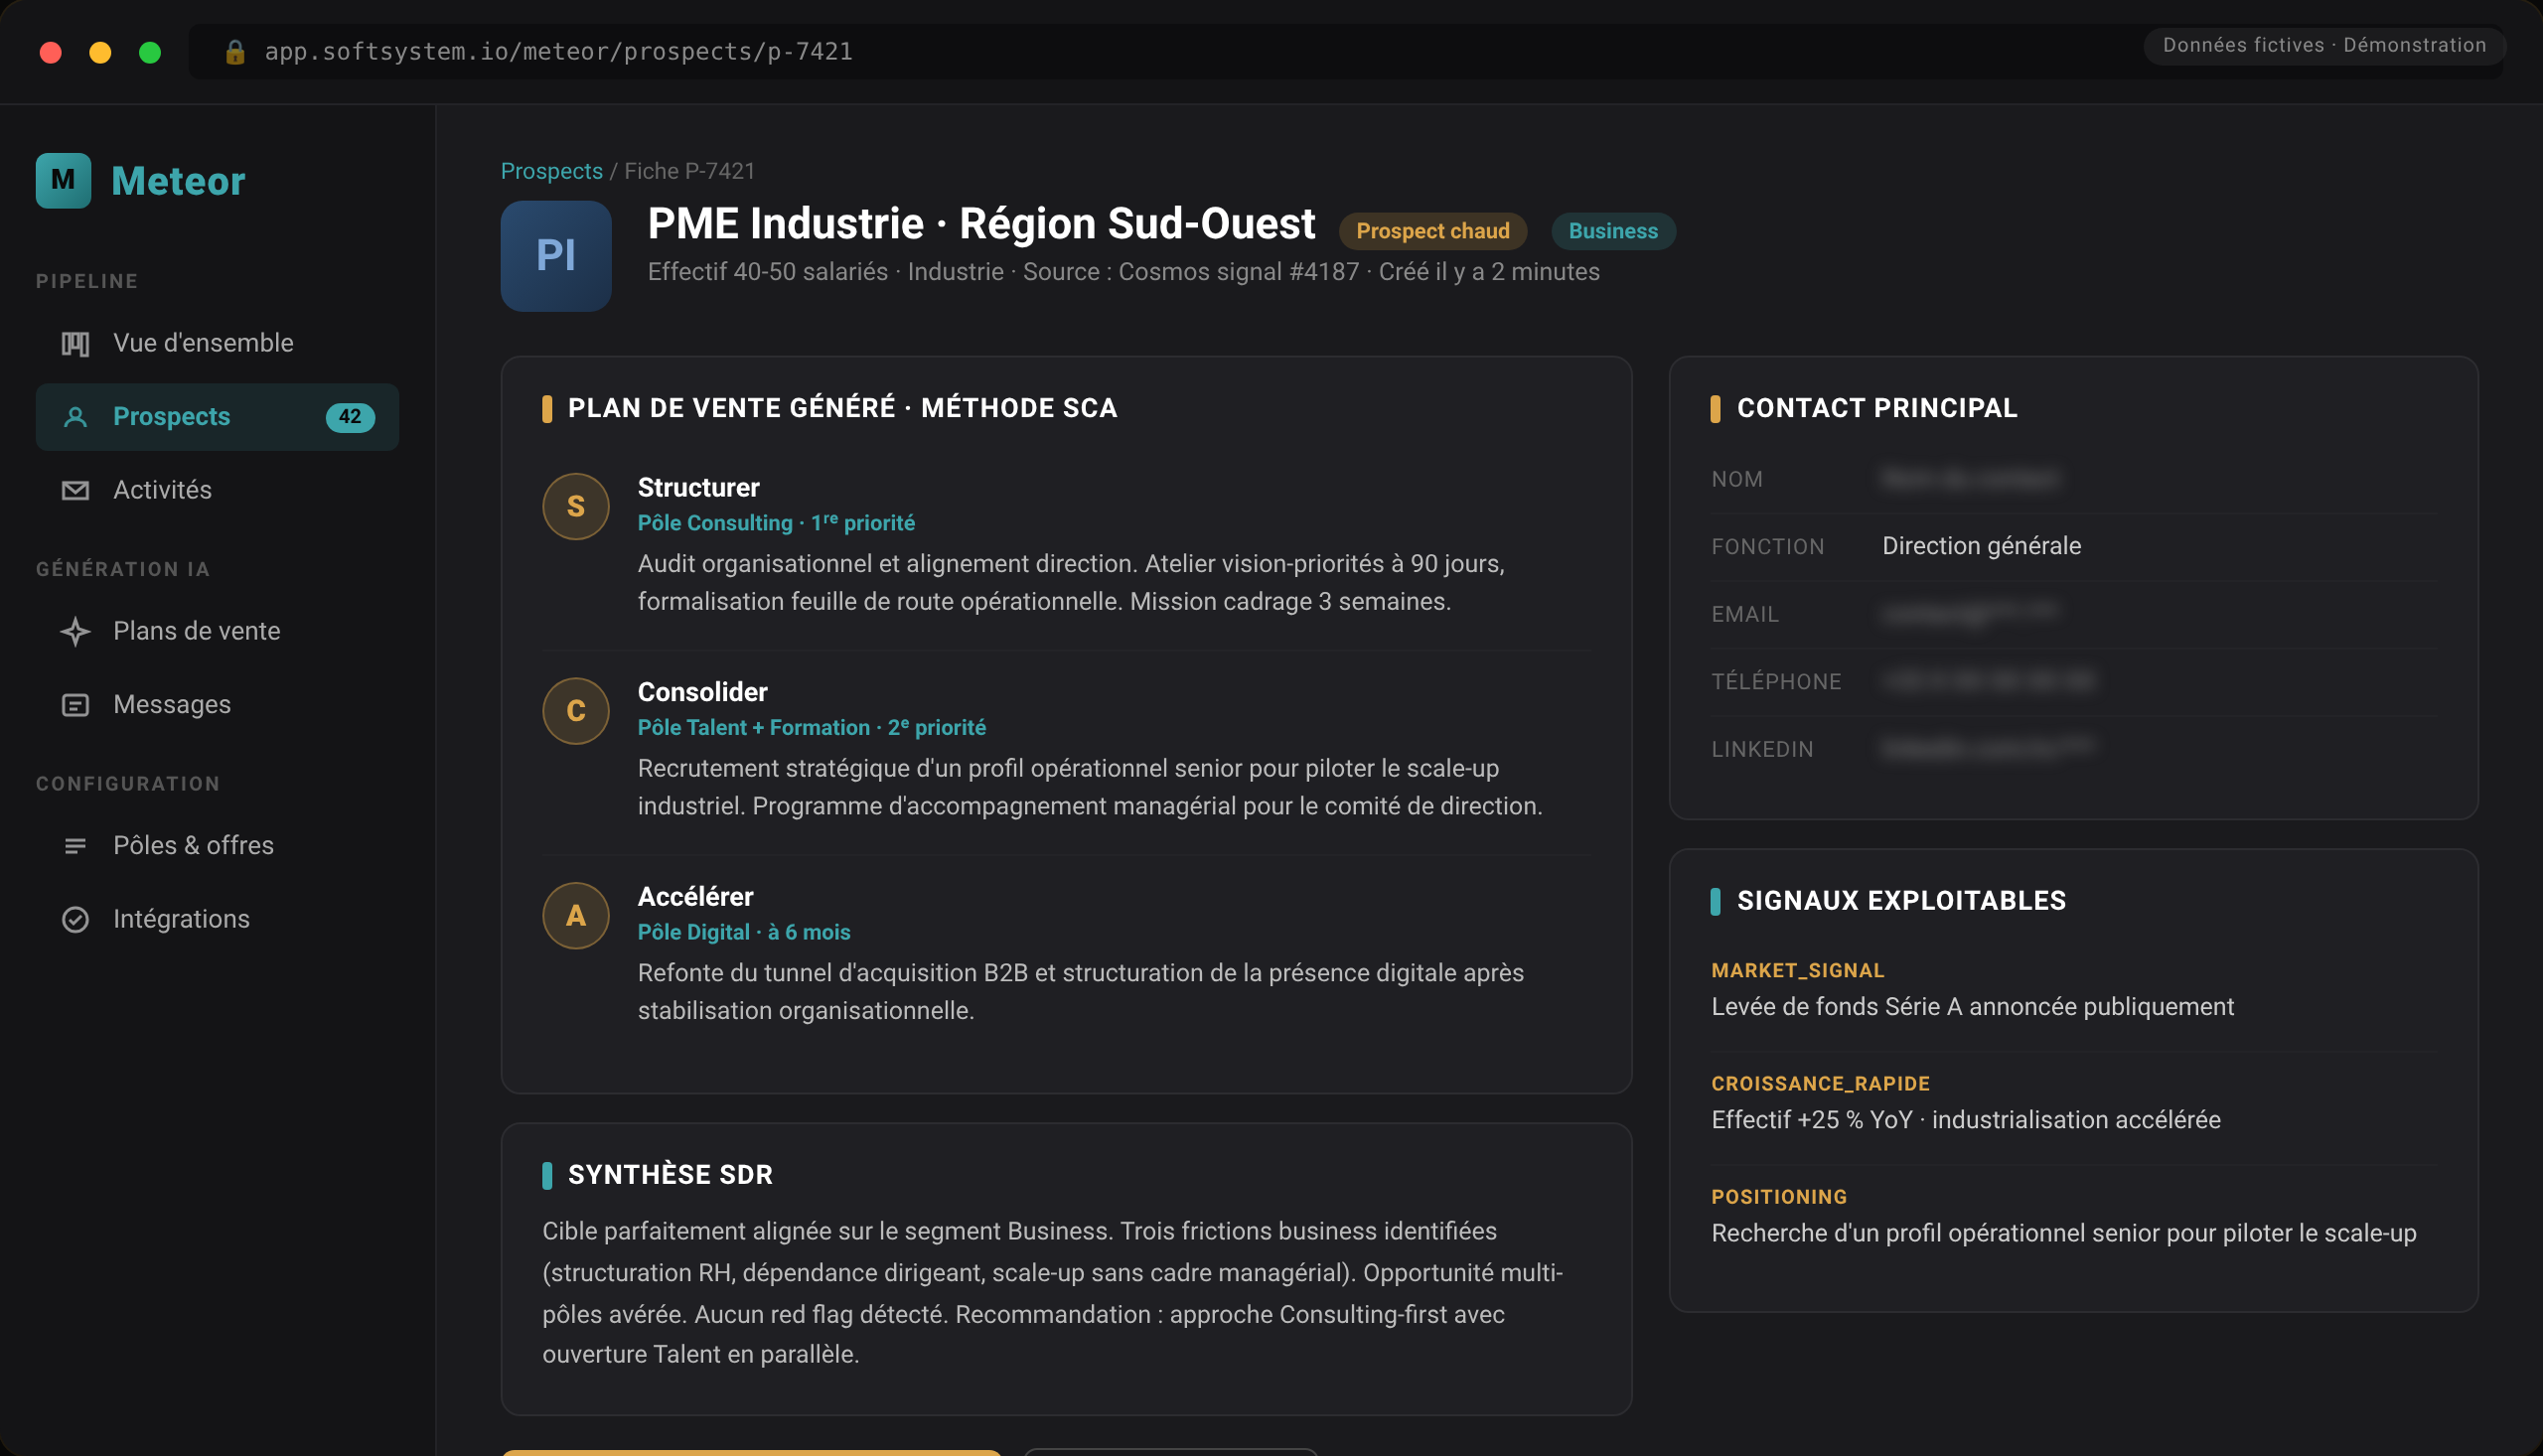
Task: Select the Prospects menu item
Action: coord(217,417)
